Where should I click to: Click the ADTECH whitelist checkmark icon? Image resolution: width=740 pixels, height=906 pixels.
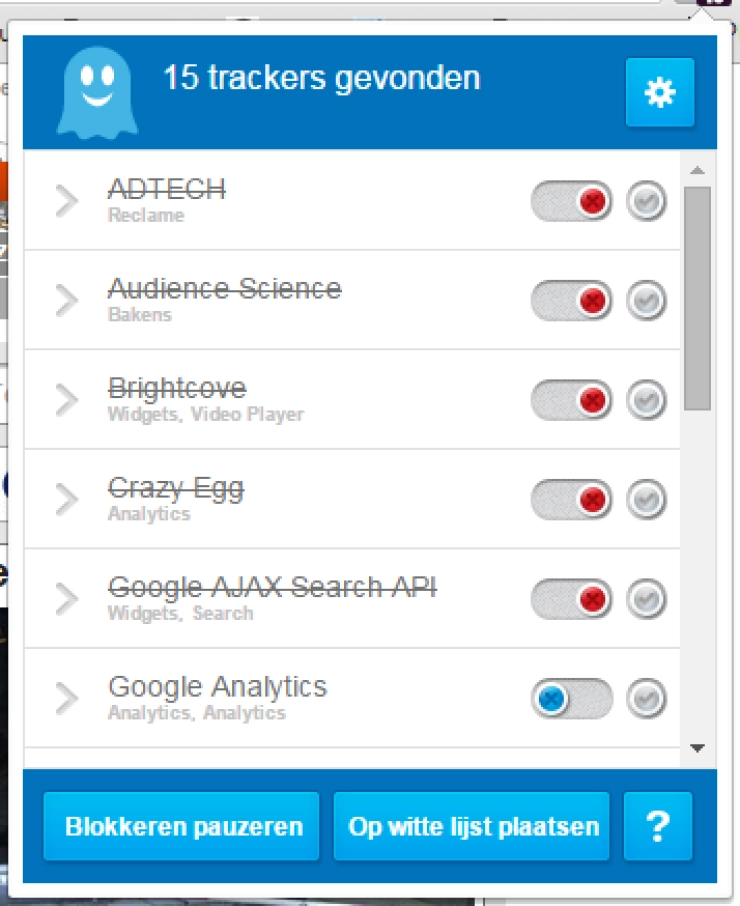click(x=647, y=202)
